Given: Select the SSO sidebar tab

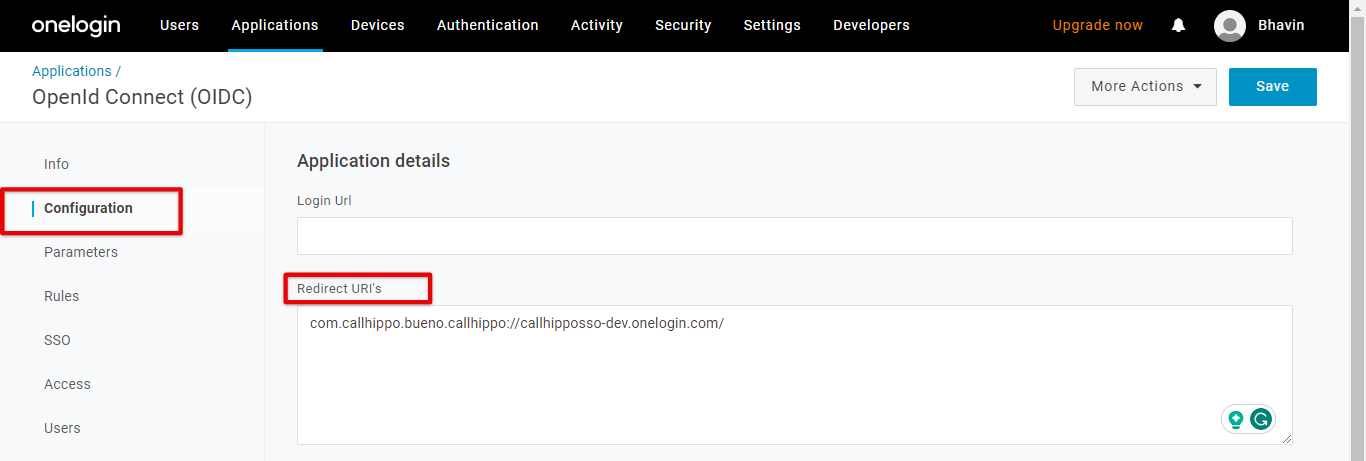Looking at the screenshot, I should [x=58, y=340].
